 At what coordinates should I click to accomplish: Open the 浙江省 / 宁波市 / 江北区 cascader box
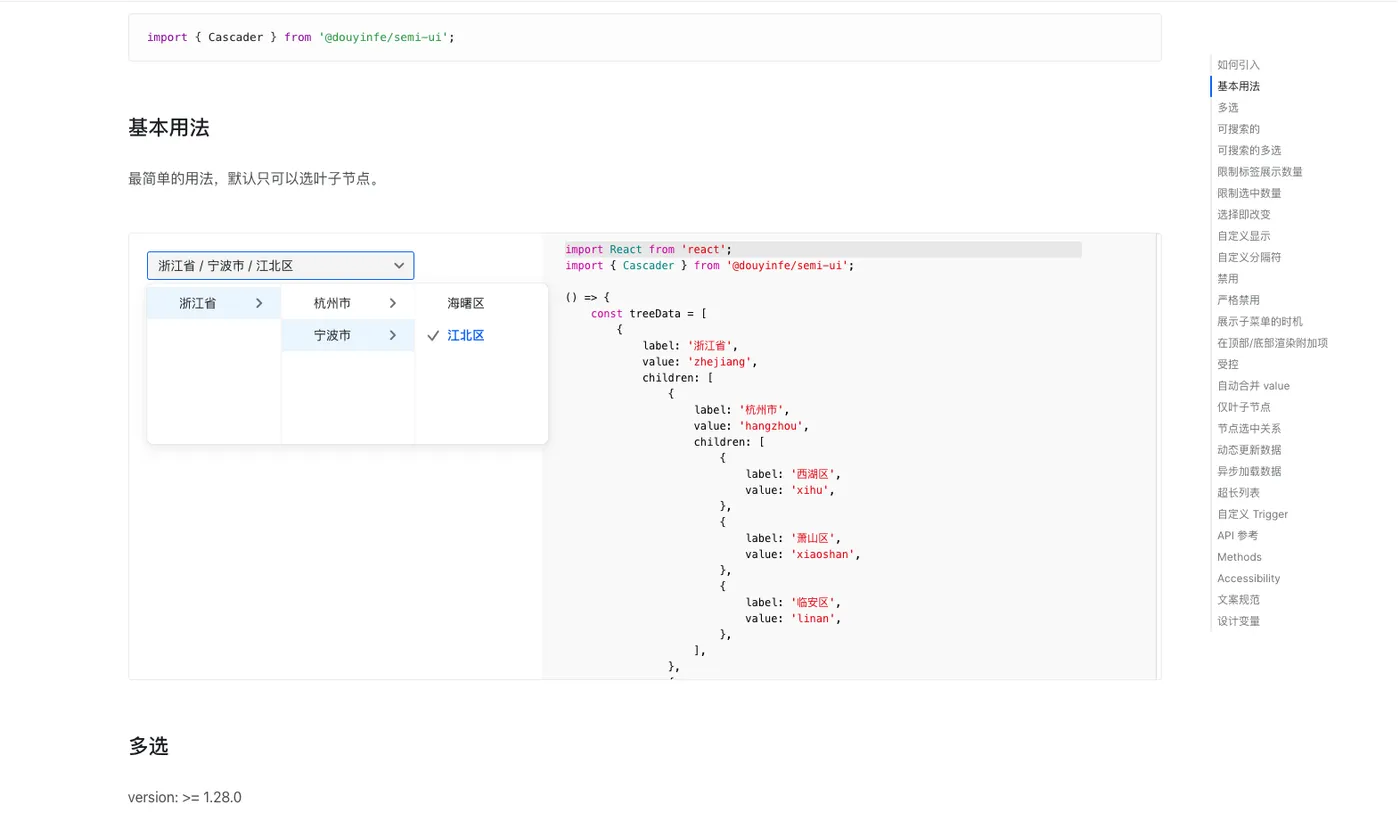[270, 266]
